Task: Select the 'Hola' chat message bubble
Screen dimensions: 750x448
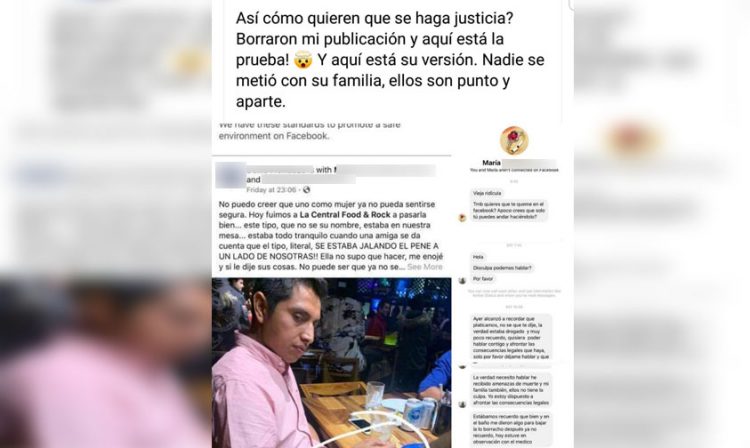Action: (478, 257)
